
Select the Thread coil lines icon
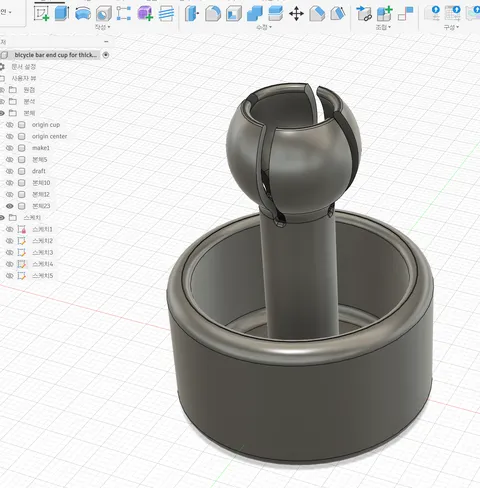166,14
